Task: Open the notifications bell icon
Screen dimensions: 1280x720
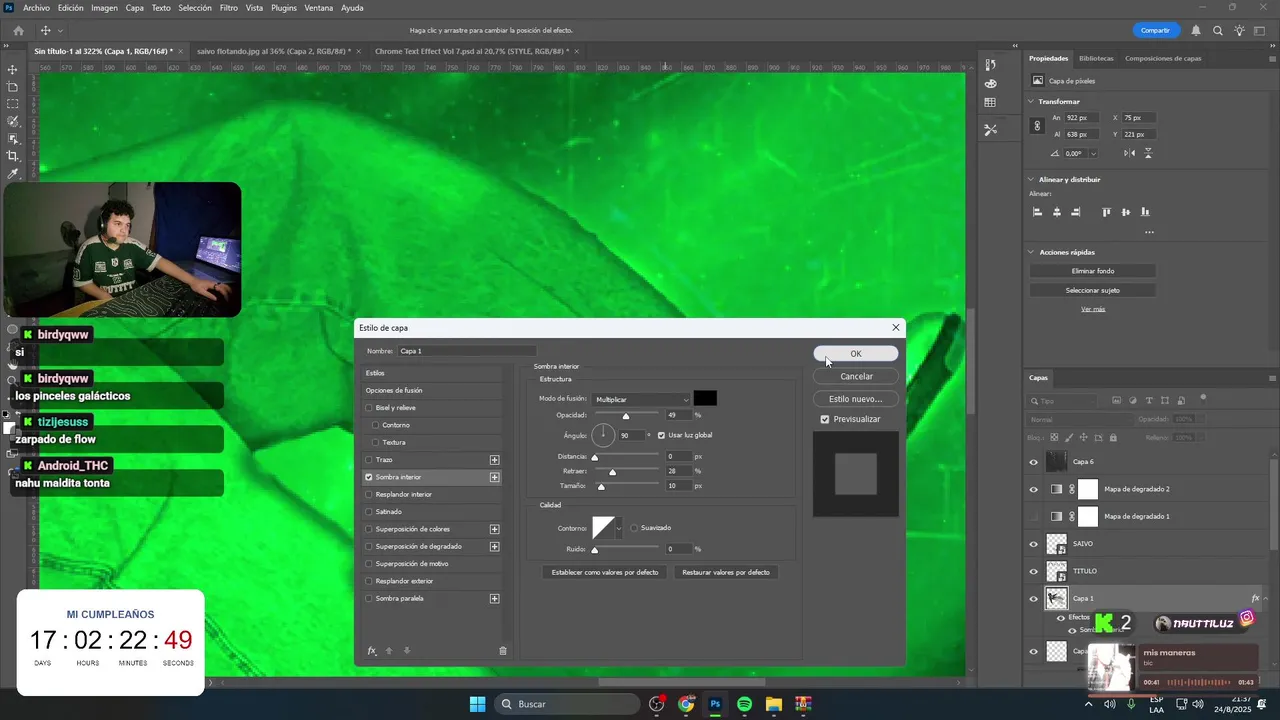Action: [x=1195, y=30]
